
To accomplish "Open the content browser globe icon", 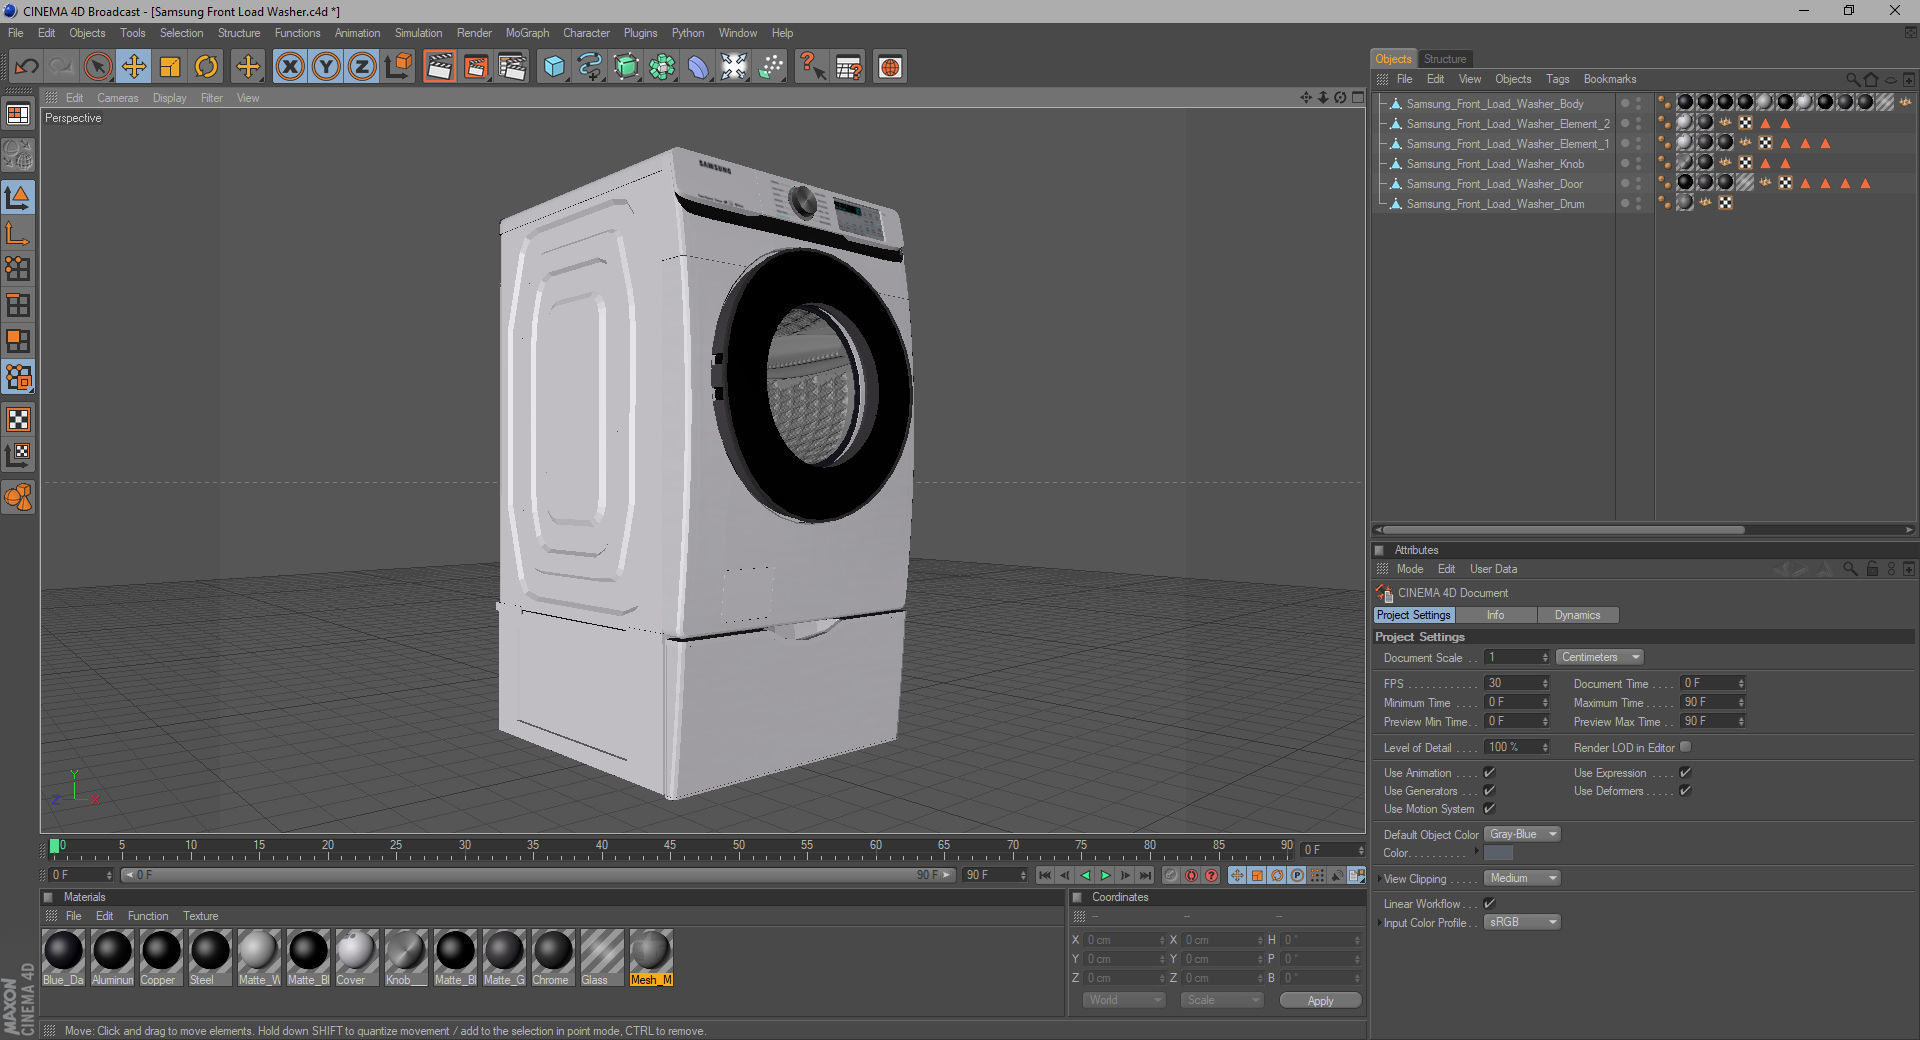I will click(890, 67).
